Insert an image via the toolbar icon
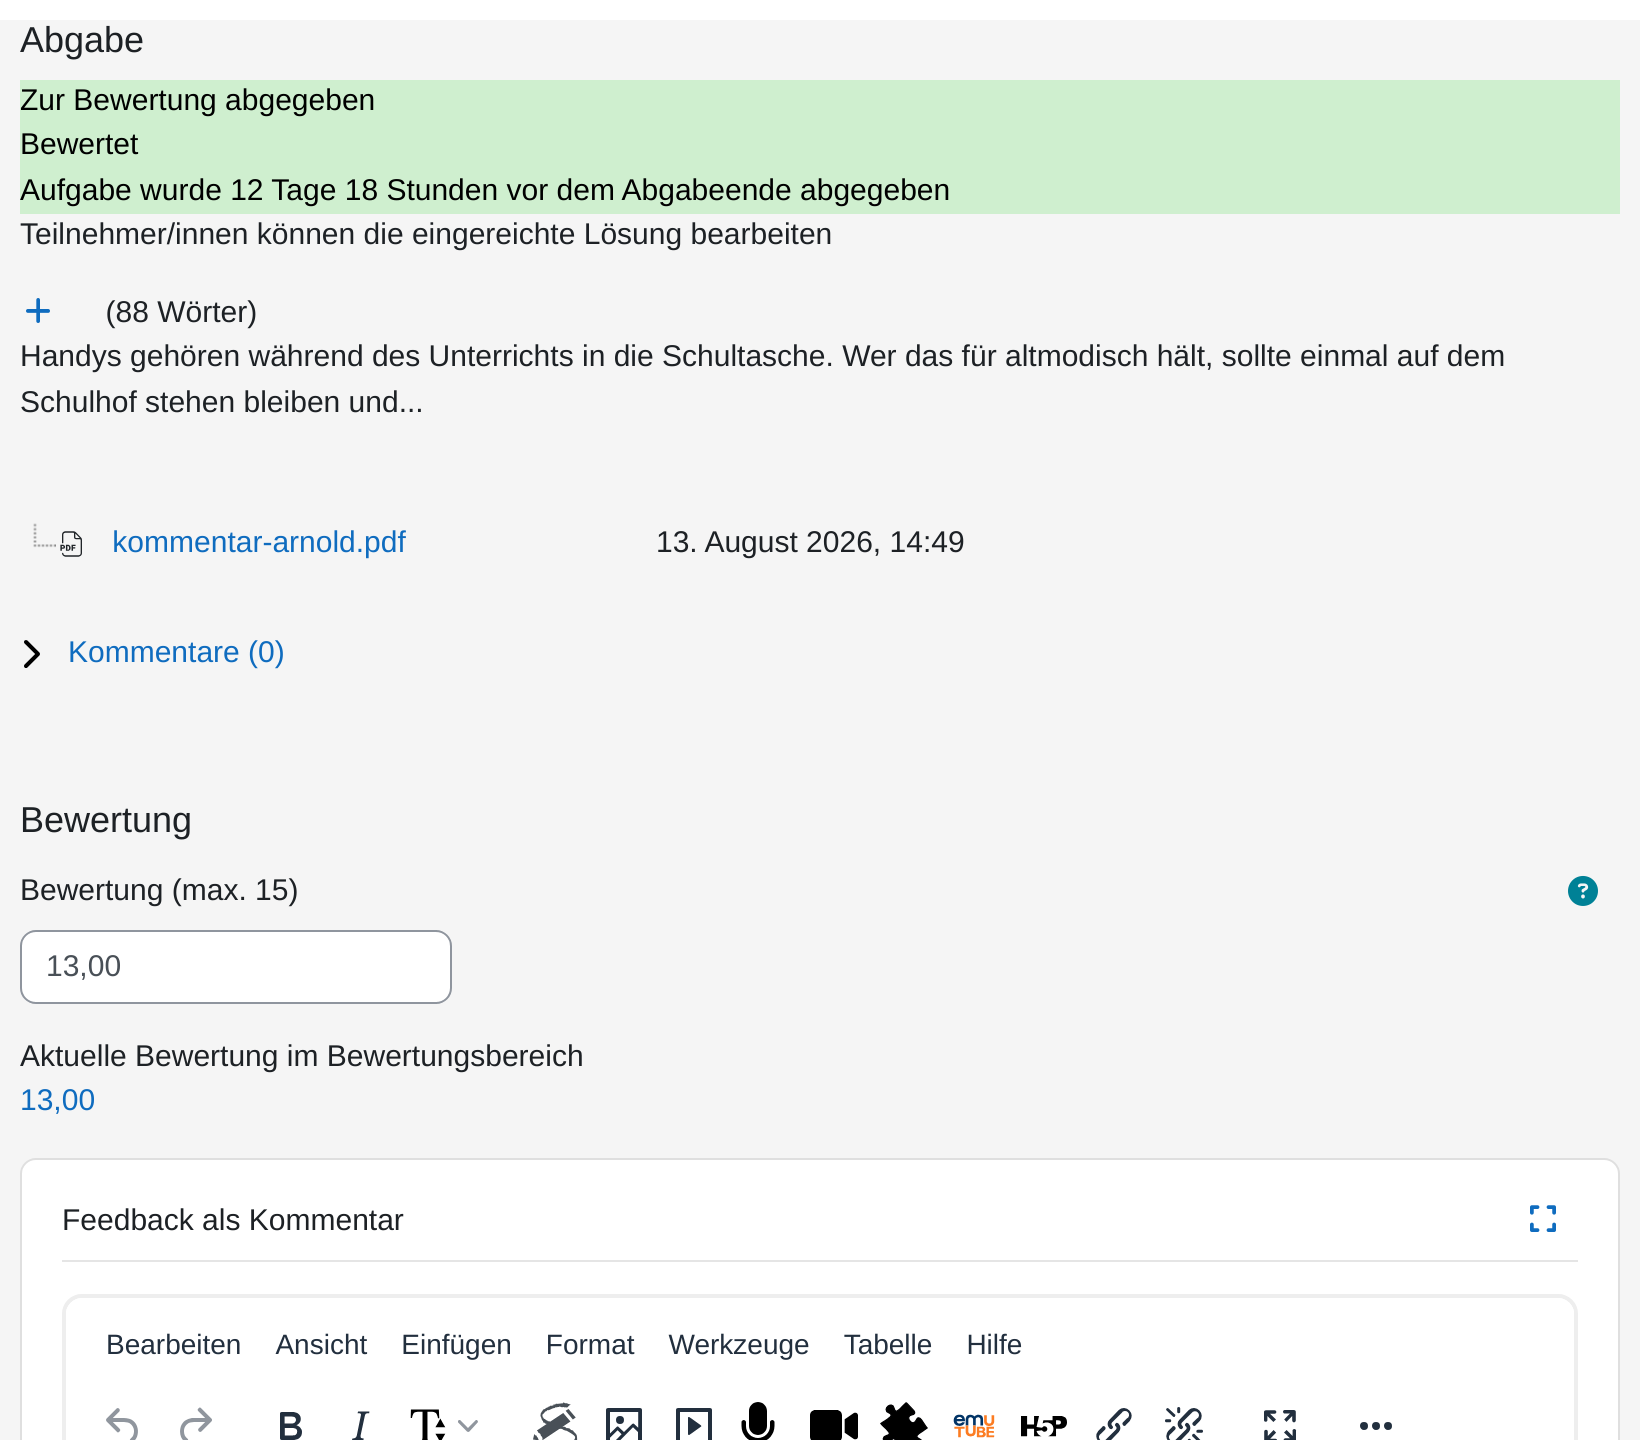This screenshot has height=1440, width=1640. pyautogui.click(x=624, y=1424)
